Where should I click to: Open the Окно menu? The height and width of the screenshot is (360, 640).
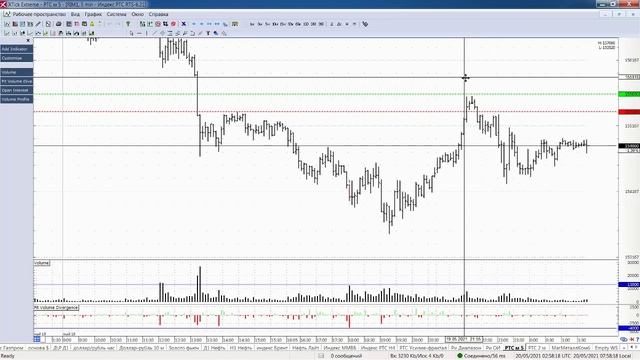138,14
